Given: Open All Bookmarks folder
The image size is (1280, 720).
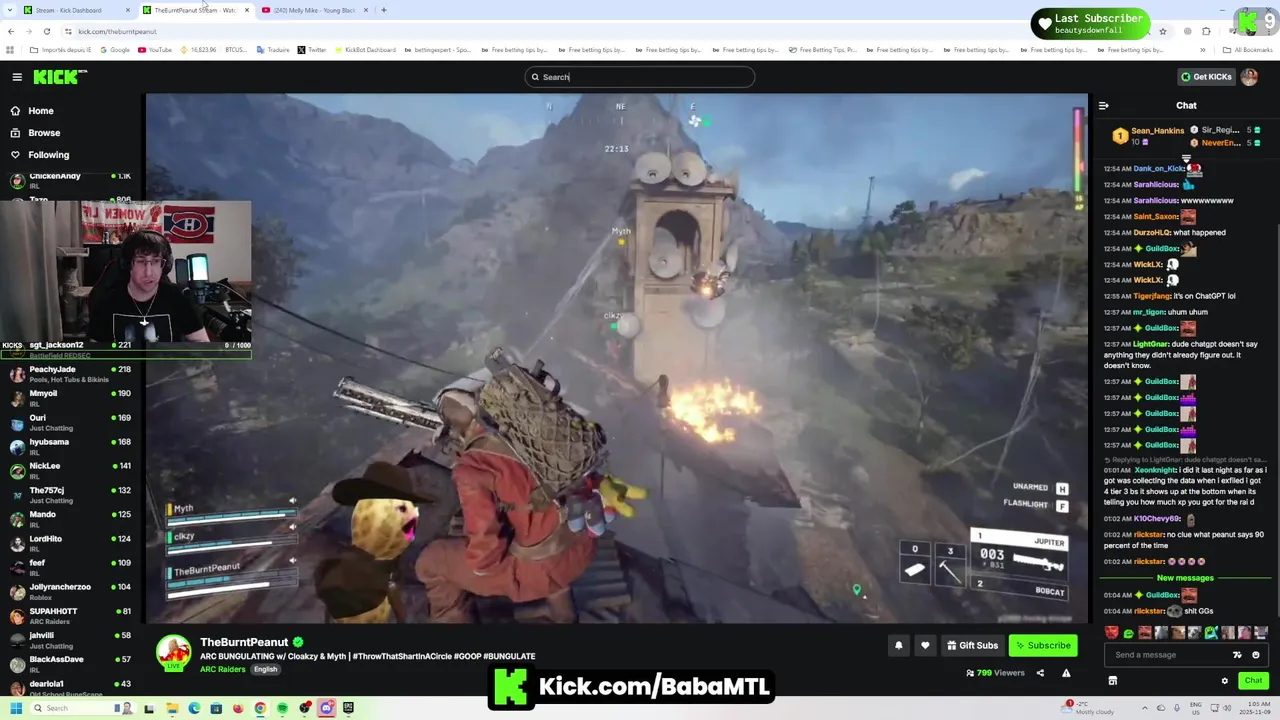Looking at the screenshot, I should pos(1247,50).
